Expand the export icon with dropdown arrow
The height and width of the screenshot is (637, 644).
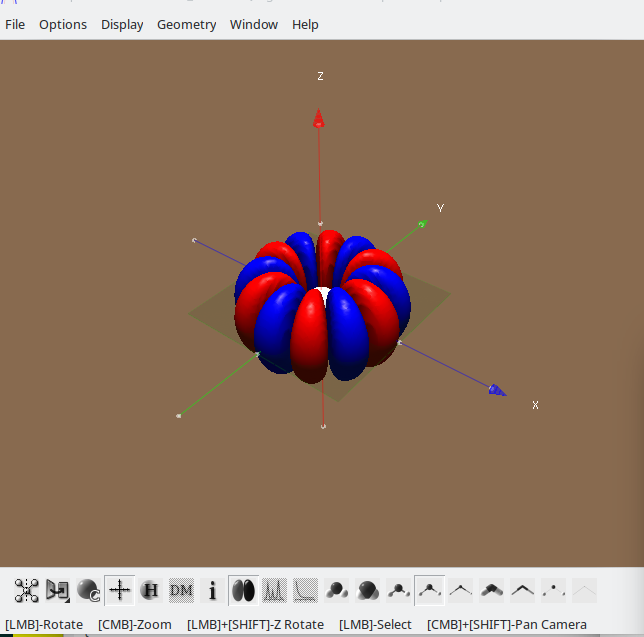[57, 590]
